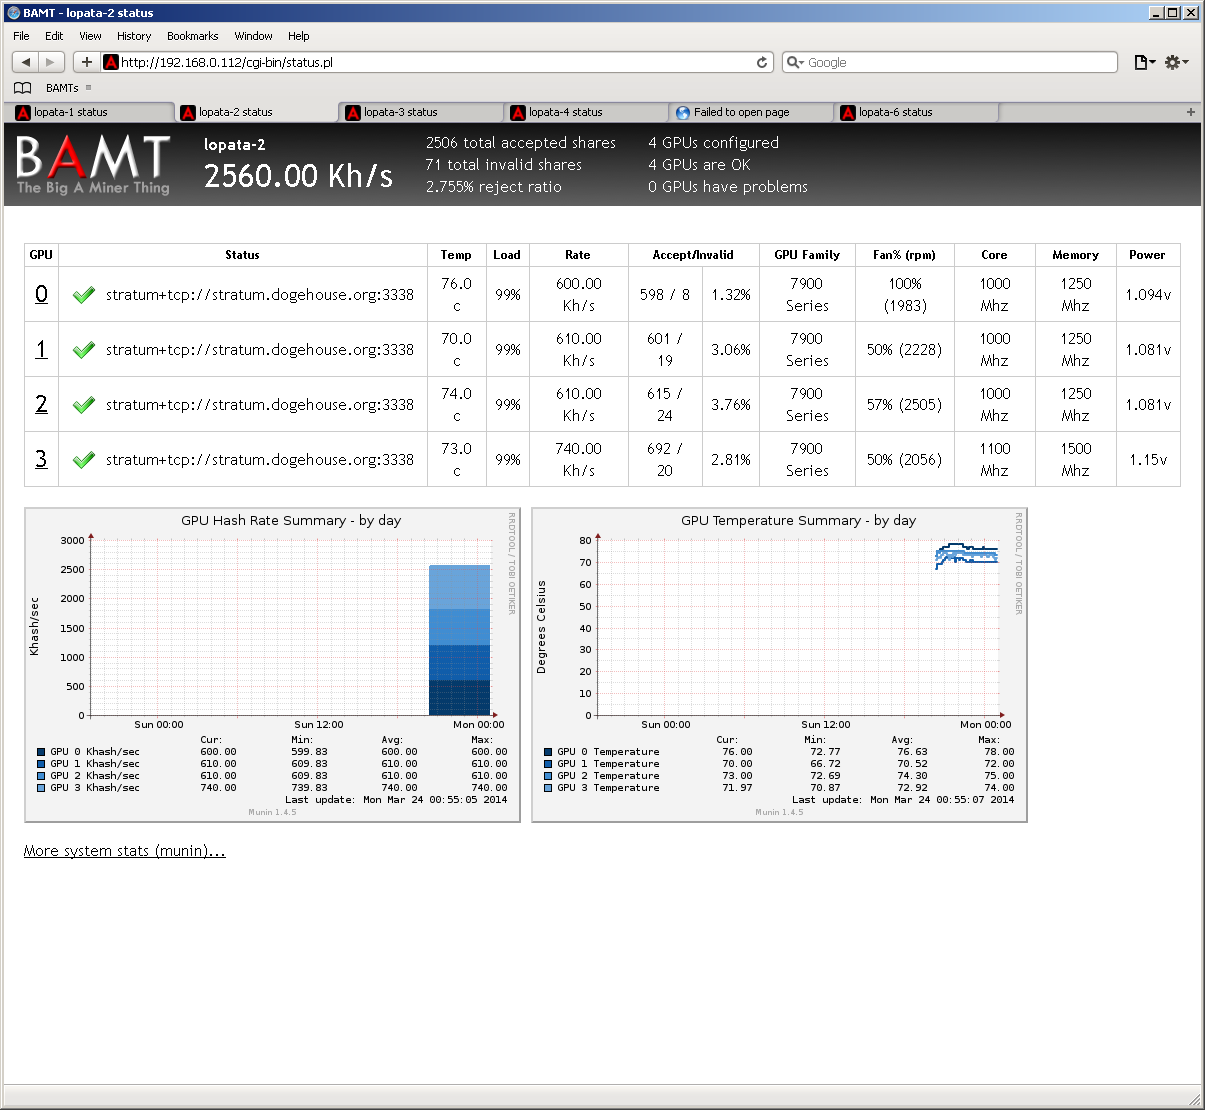Switch to the lopata-6 status tab
1205x1110 pixels.
click(915, 112)
